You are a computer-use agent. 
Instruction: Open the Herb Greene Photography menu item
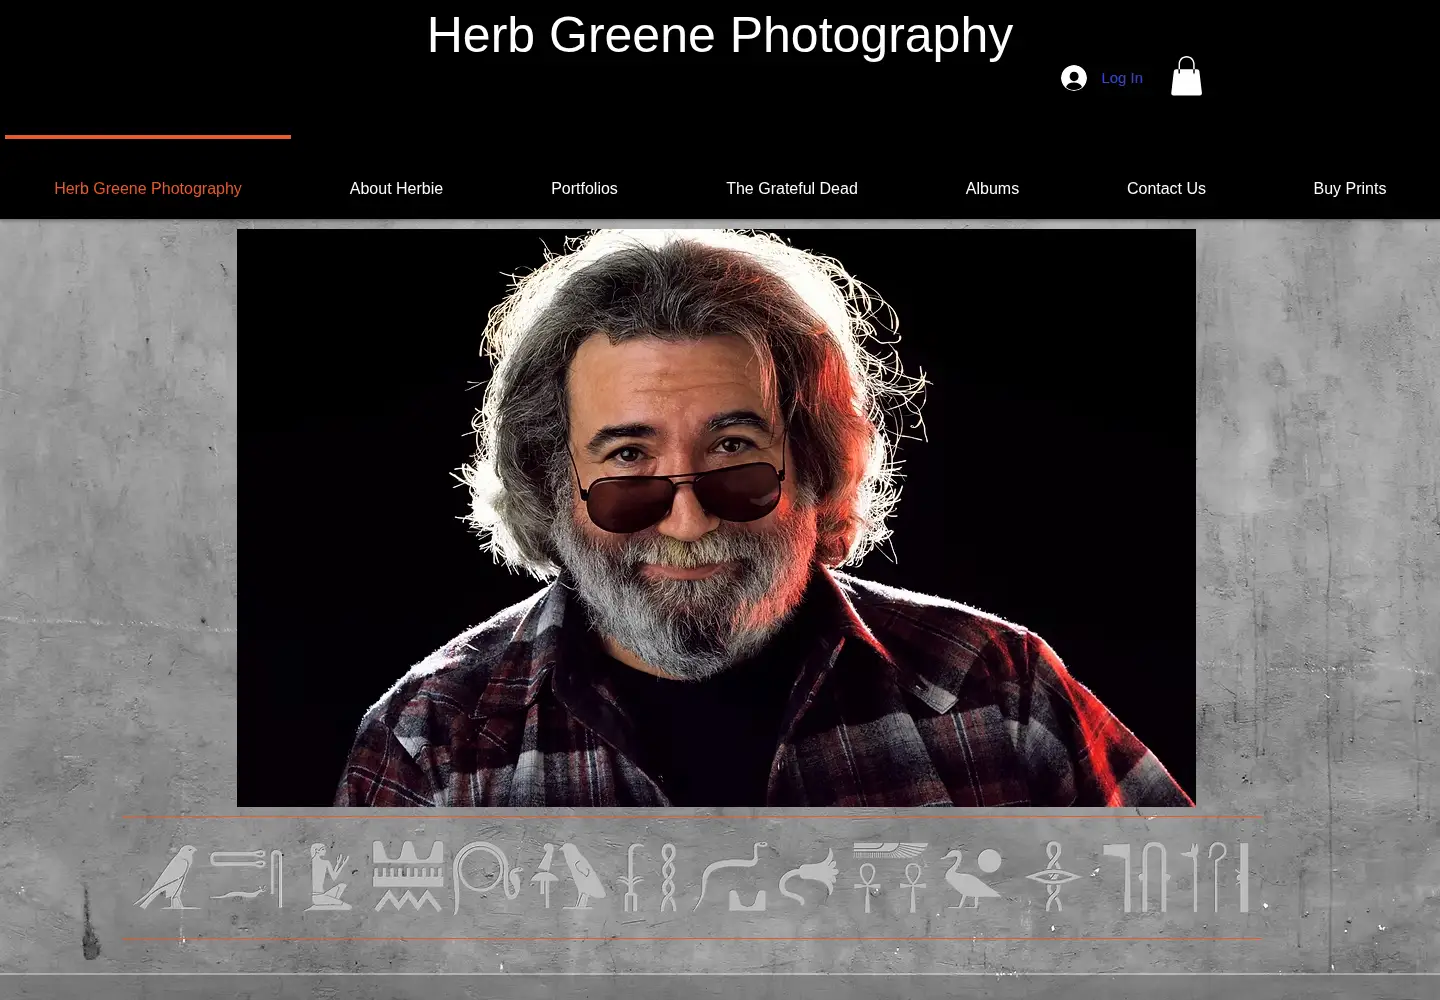148,188
